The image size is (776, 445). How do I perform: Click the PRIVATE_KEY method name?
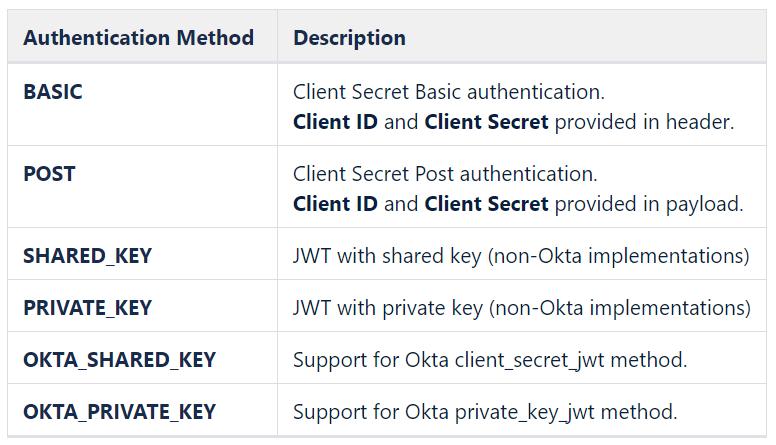(x=87, y=308)
